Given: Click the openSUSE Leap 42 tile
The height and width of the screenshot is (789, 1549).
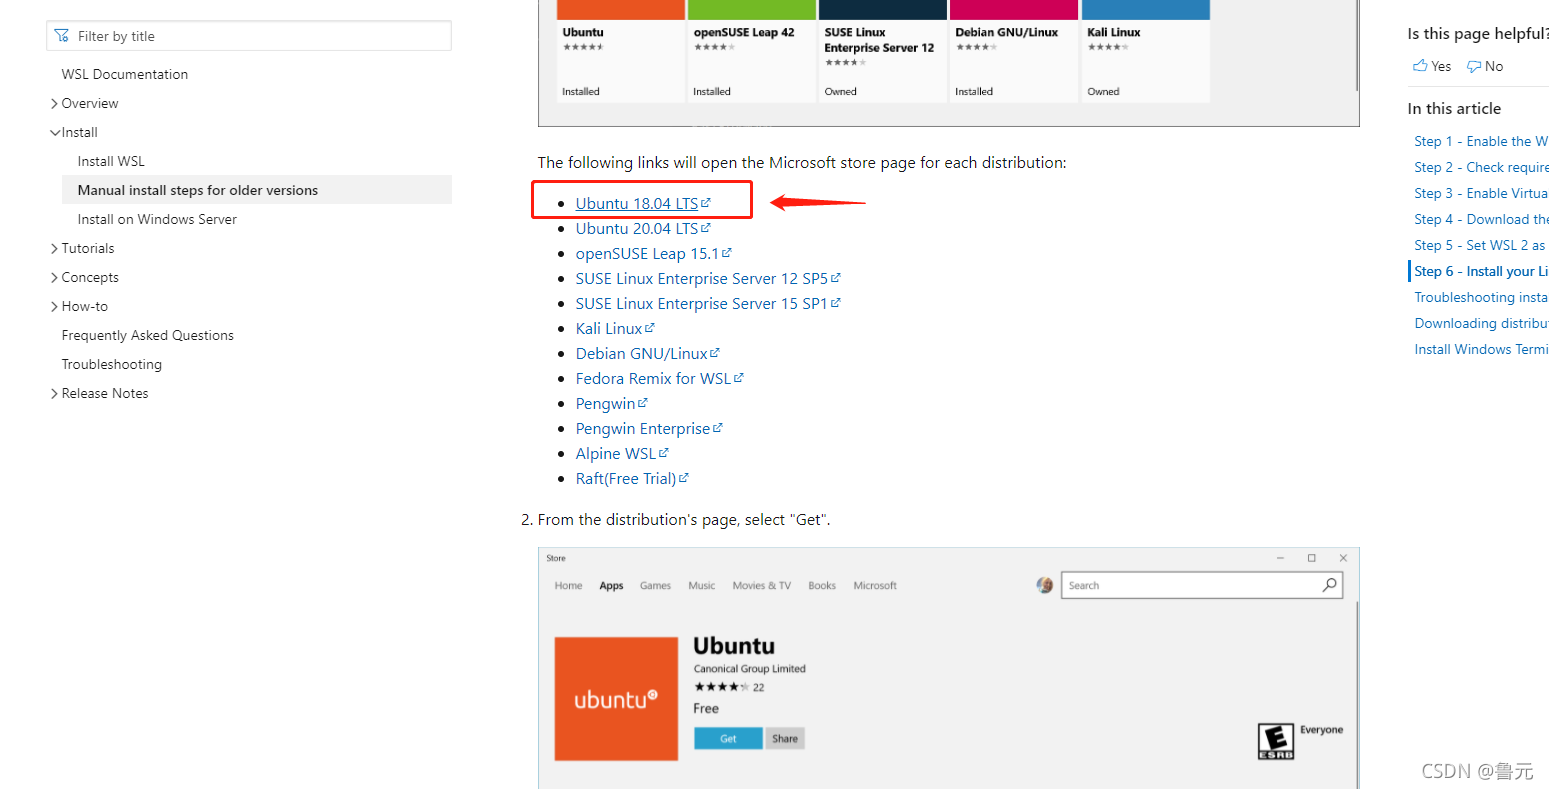Looking at the screenshot, I should tap(752, 50).
